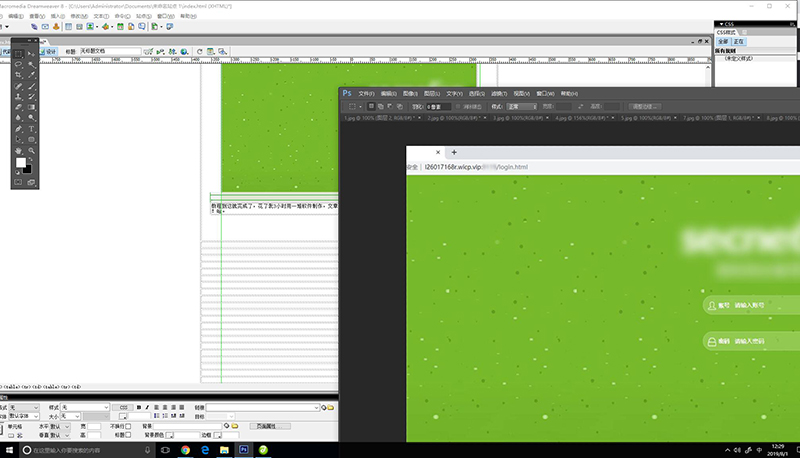Click the Bold formatting button in Properties
Viewport: 800px width, 458px height.
click(139, 408)
